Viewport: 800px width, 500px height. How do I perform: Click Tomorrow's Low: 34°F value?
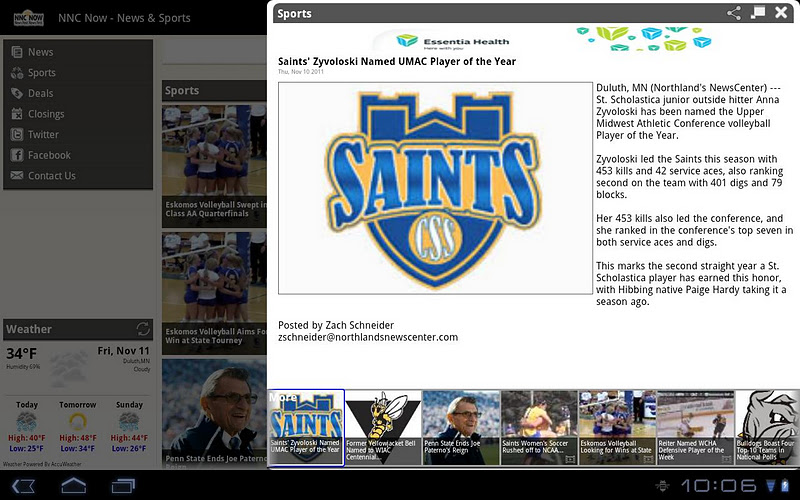pyautogui.click(x=78, y=448)
